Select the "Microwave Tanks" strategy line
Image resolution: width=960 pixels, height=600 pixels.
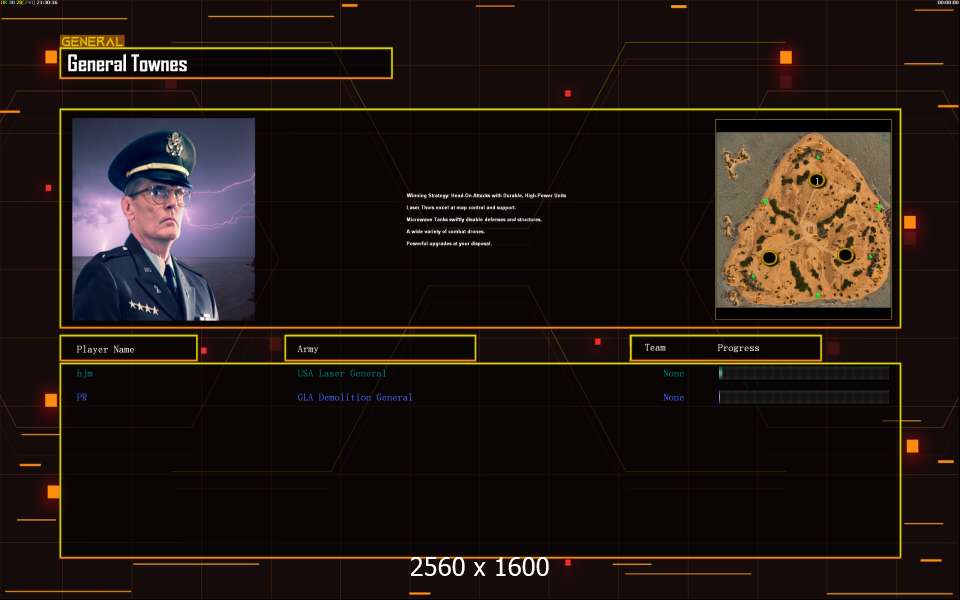pyautogui.click(x=474, y=219)
